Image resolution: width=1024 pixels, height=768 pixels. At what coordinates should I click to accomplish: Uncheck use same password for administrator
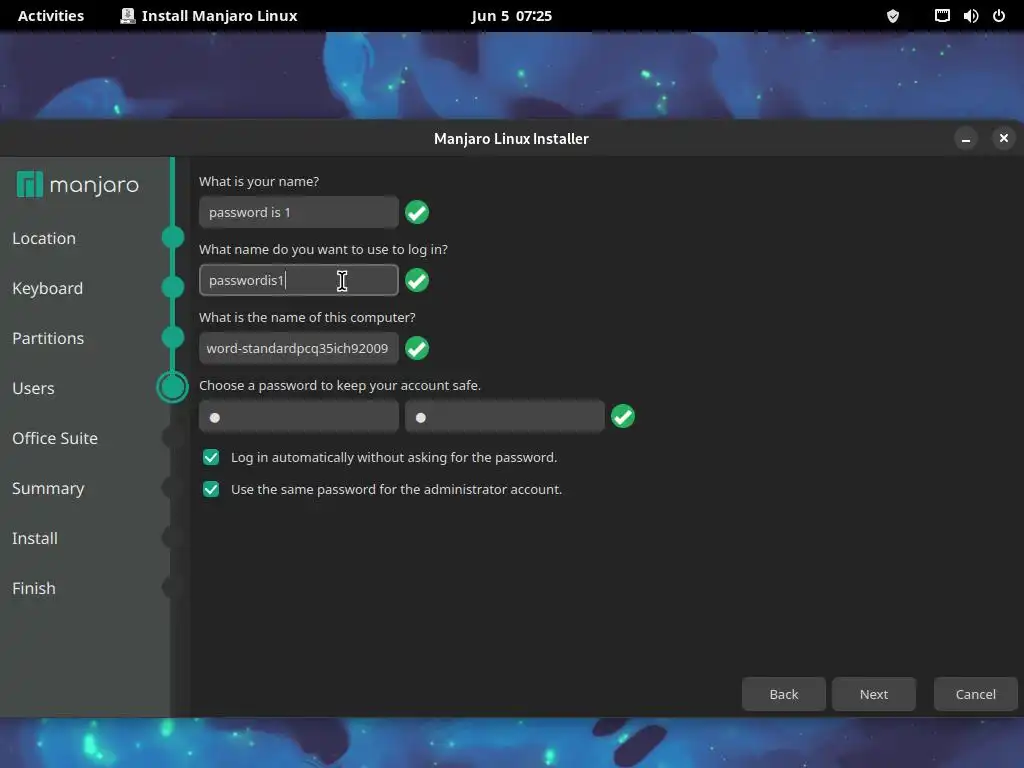pos(211,489)
